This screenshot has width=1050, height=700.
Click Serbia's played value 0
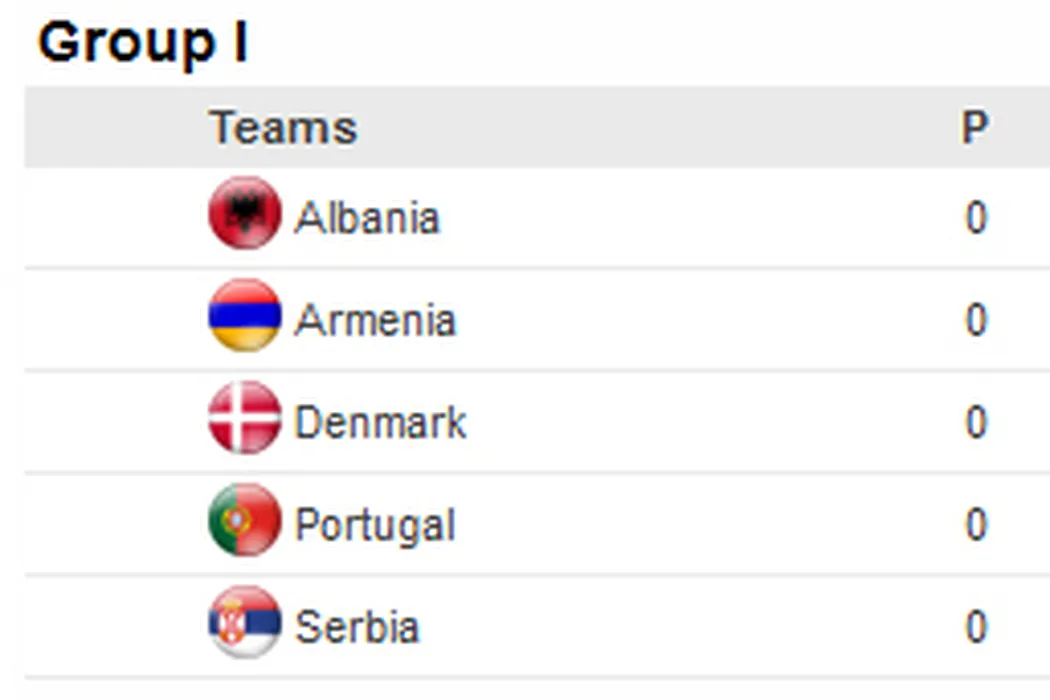tap(976, 627)
